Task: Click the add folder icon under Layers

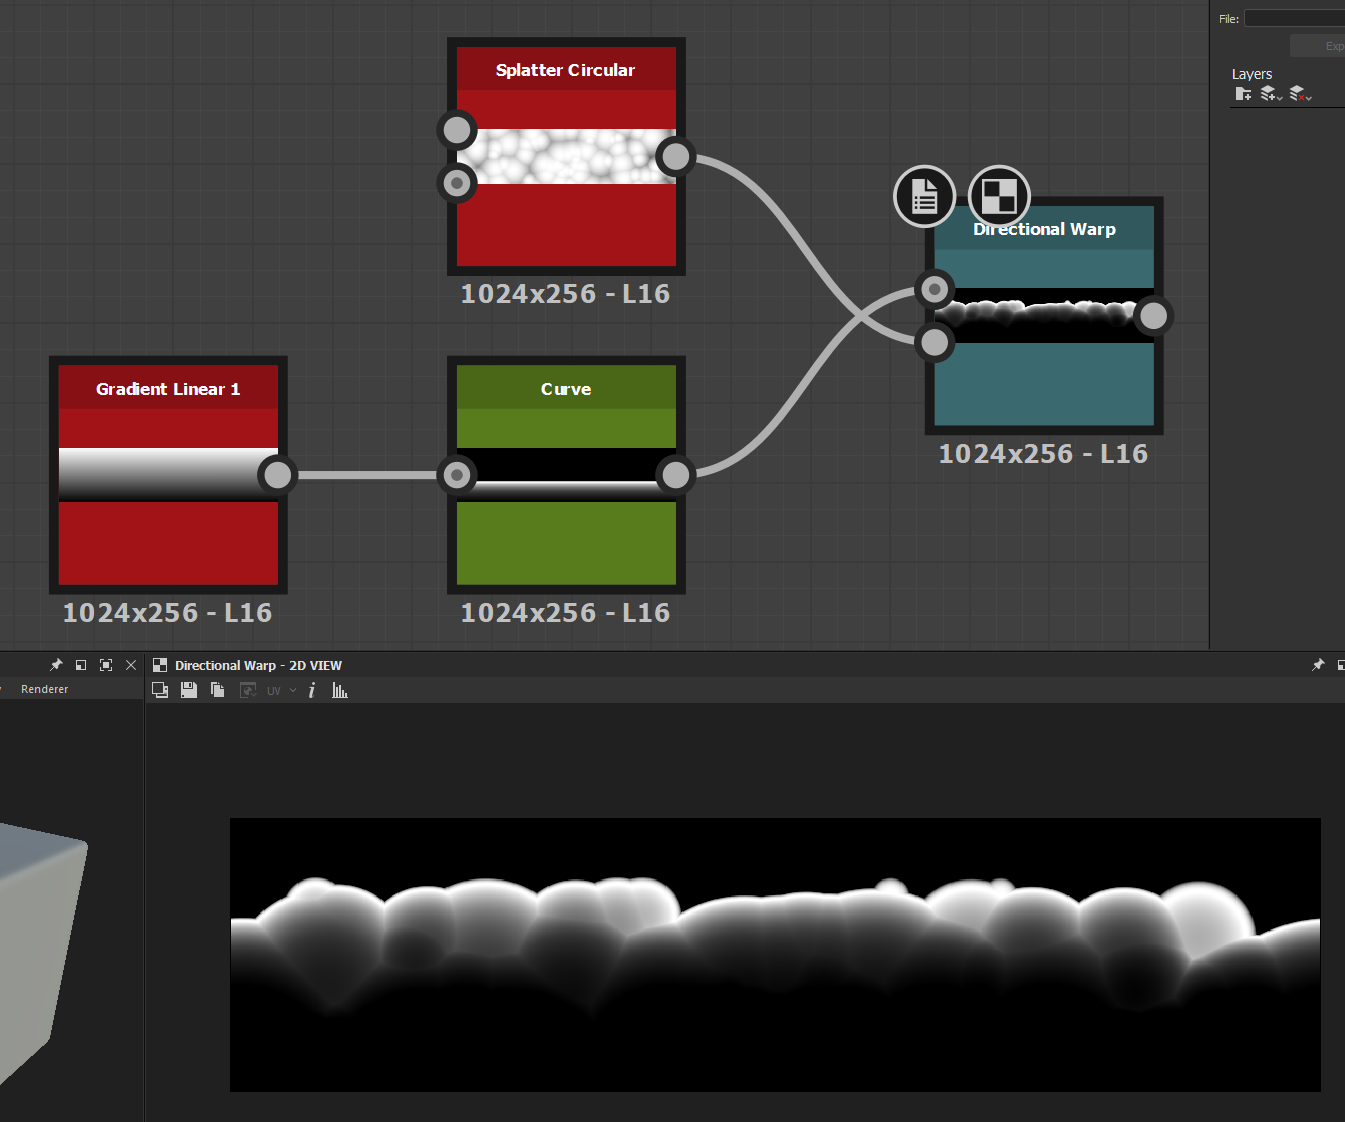Action: coord(1243,94)
